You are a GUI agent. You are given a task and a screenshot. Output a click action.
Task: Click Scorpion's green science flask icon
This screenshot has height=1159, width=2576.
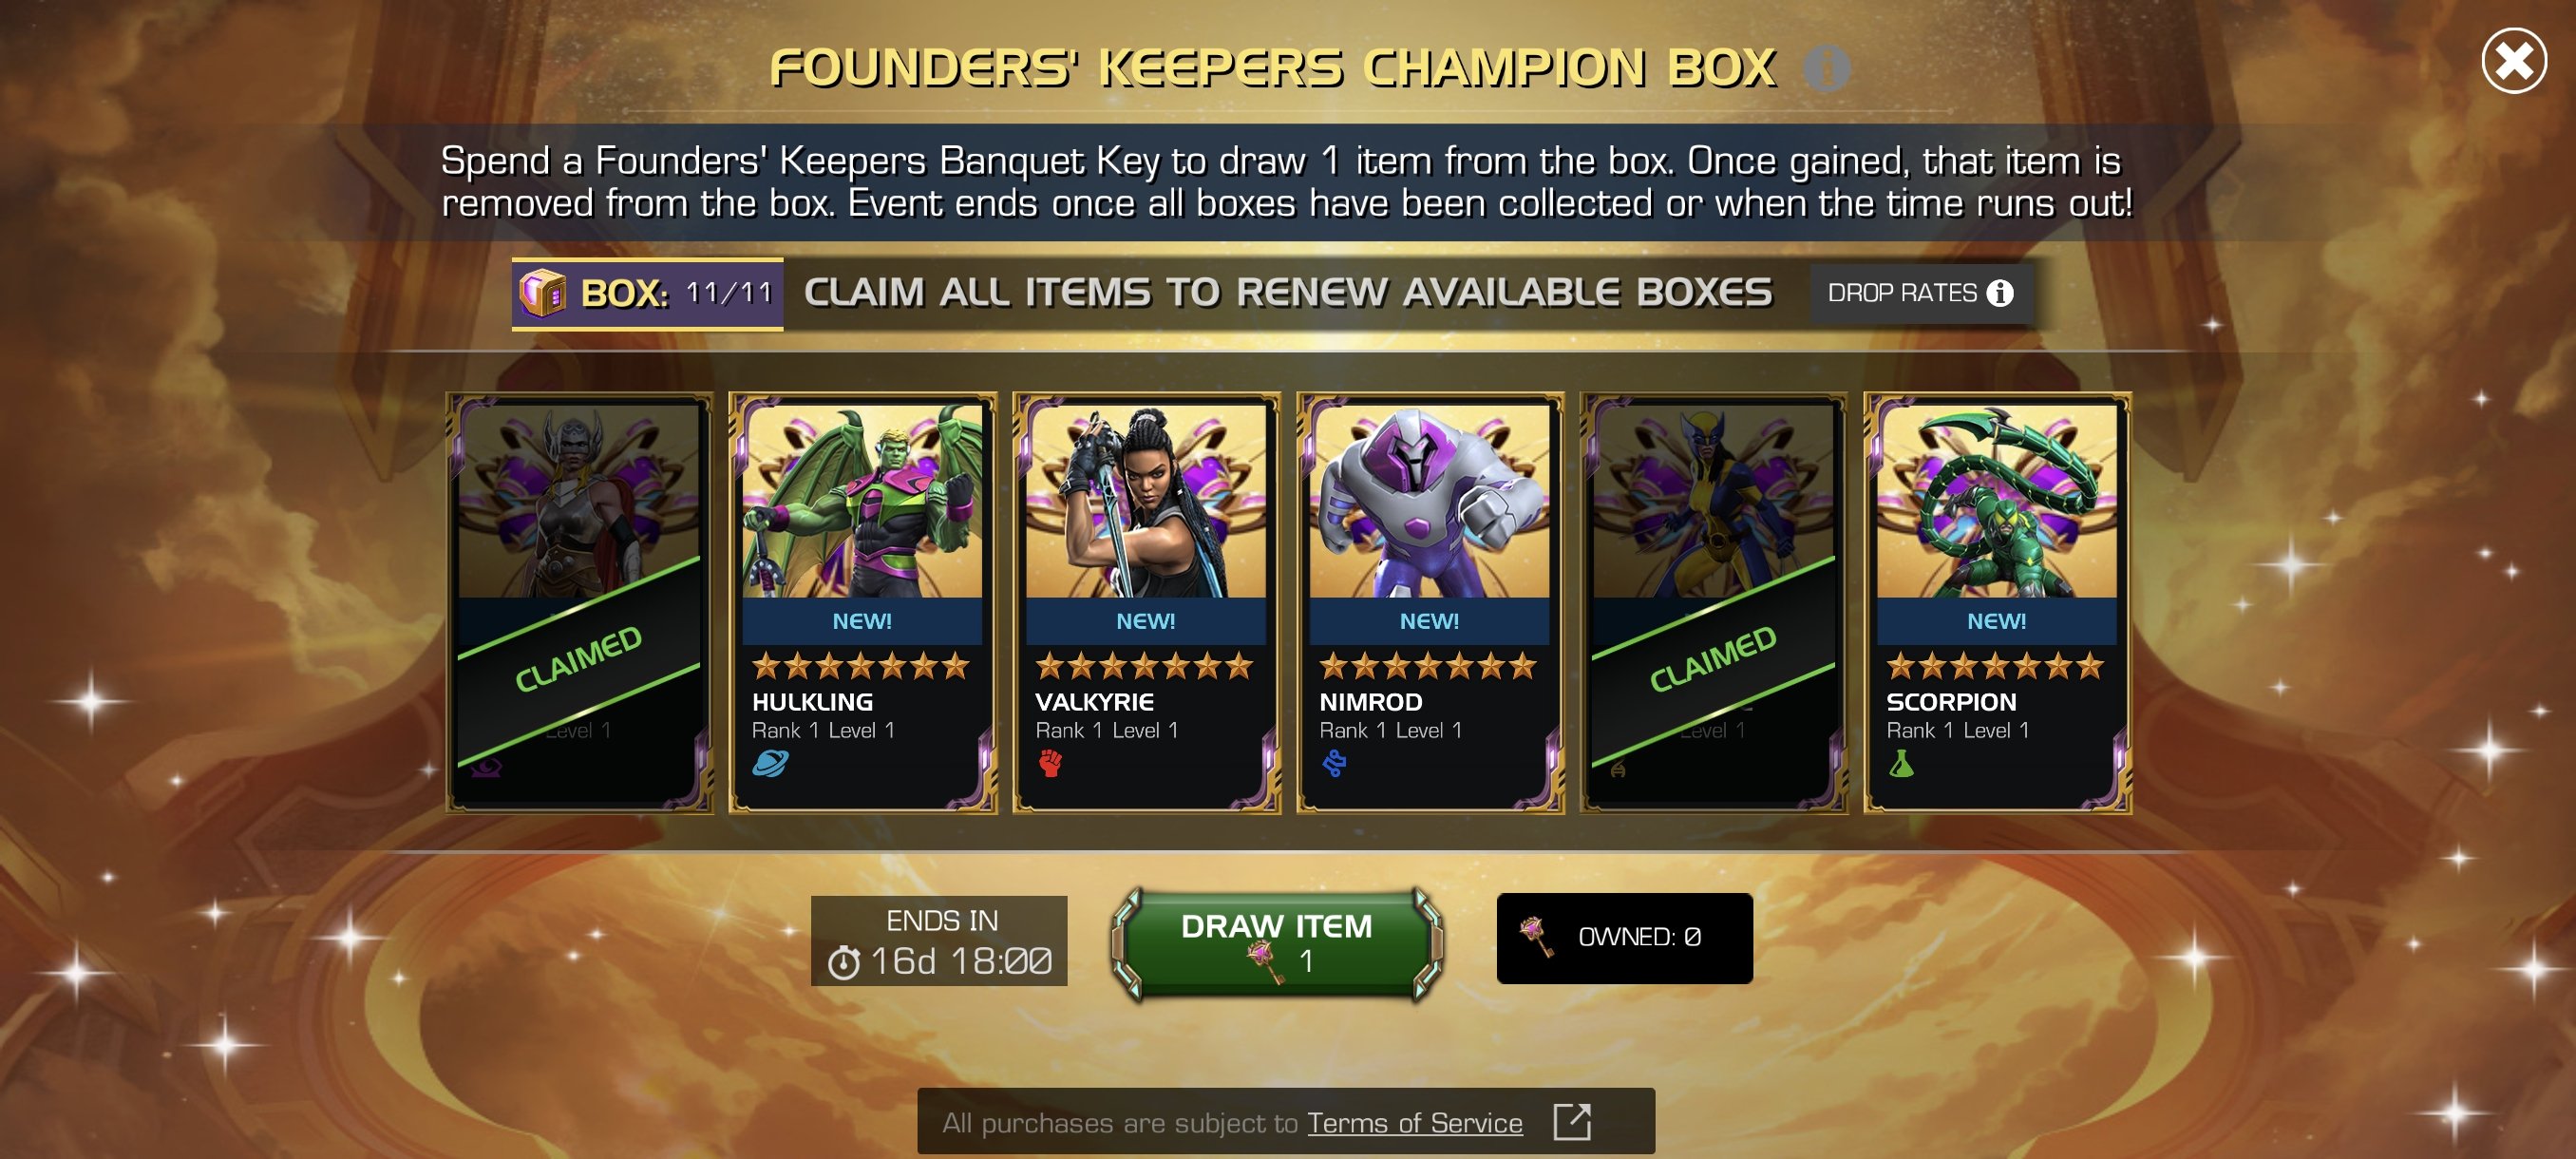pyautogui.click(x=1900, y=764)
